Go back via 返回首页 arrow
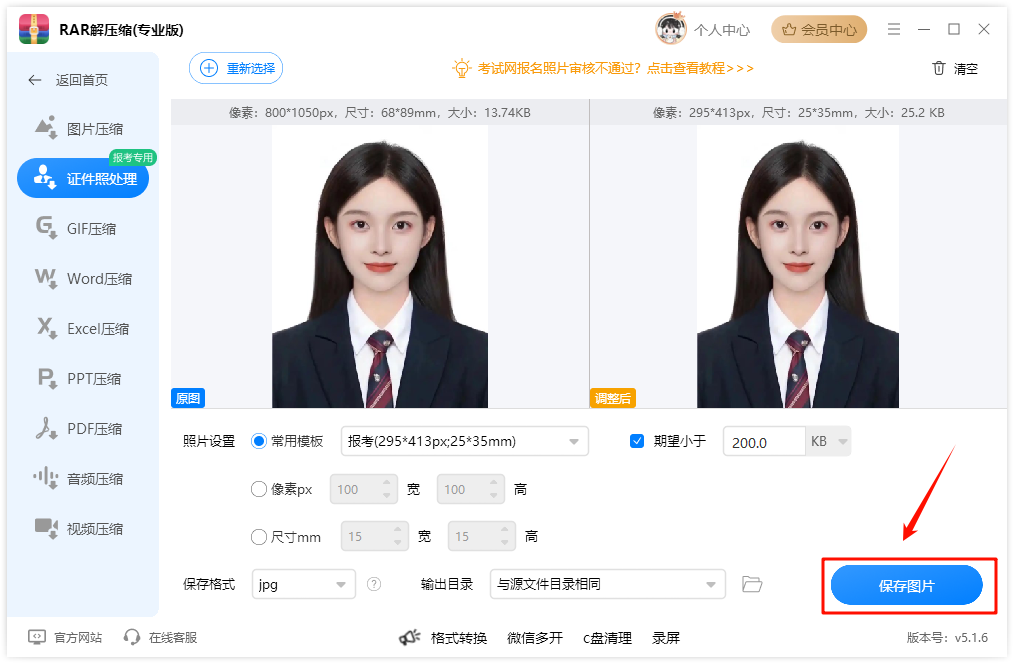Image resolution: width=1014 pixels, height=664 pixels. coord(35,80)
